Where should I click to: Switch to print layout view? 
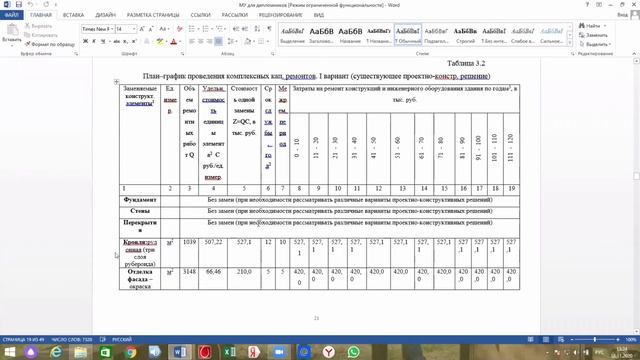coord(546,340)
